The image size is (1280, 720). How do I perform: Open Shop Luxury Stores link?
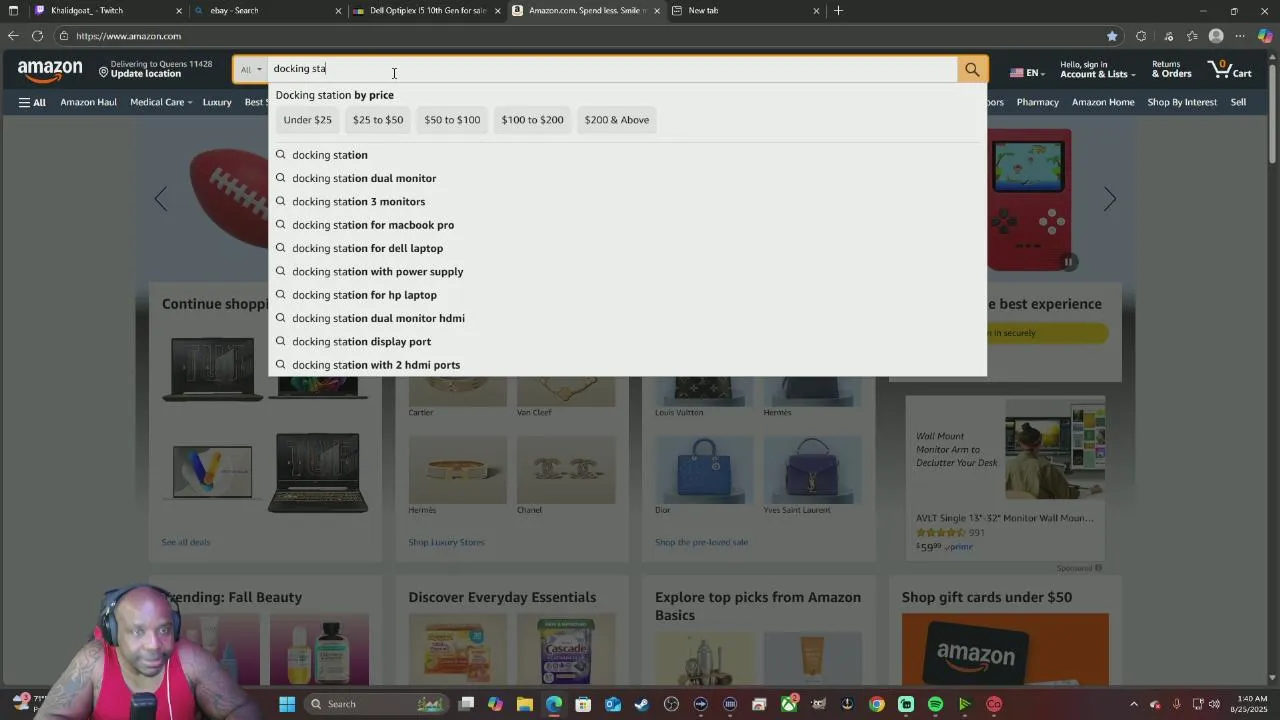click(x=446, y=542)
